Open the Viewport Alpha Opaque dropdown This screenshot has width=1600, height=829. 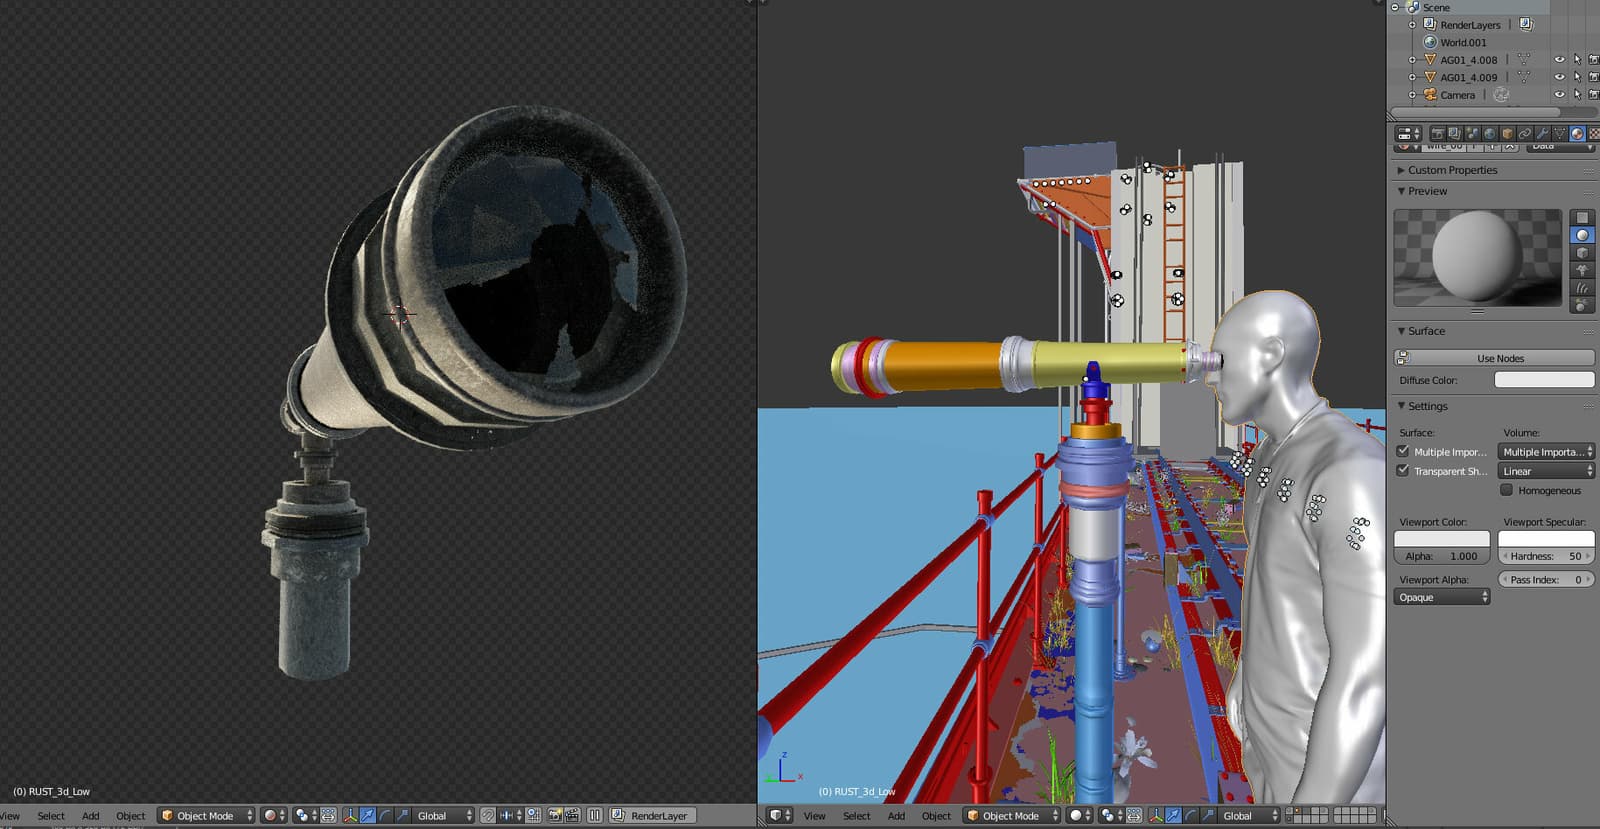click(x=1442, y=597)
